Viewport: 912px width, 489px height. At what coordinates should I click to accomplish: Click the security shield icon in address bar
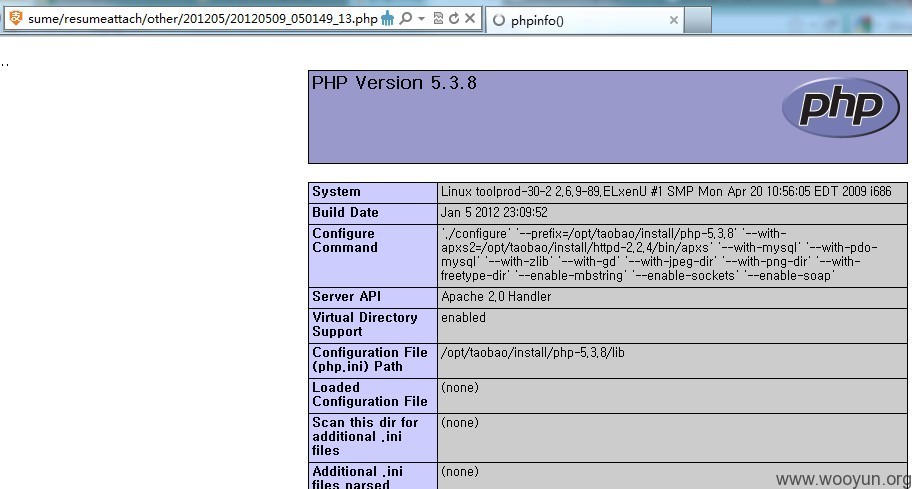pyautogui.click(x=16, y=19)
